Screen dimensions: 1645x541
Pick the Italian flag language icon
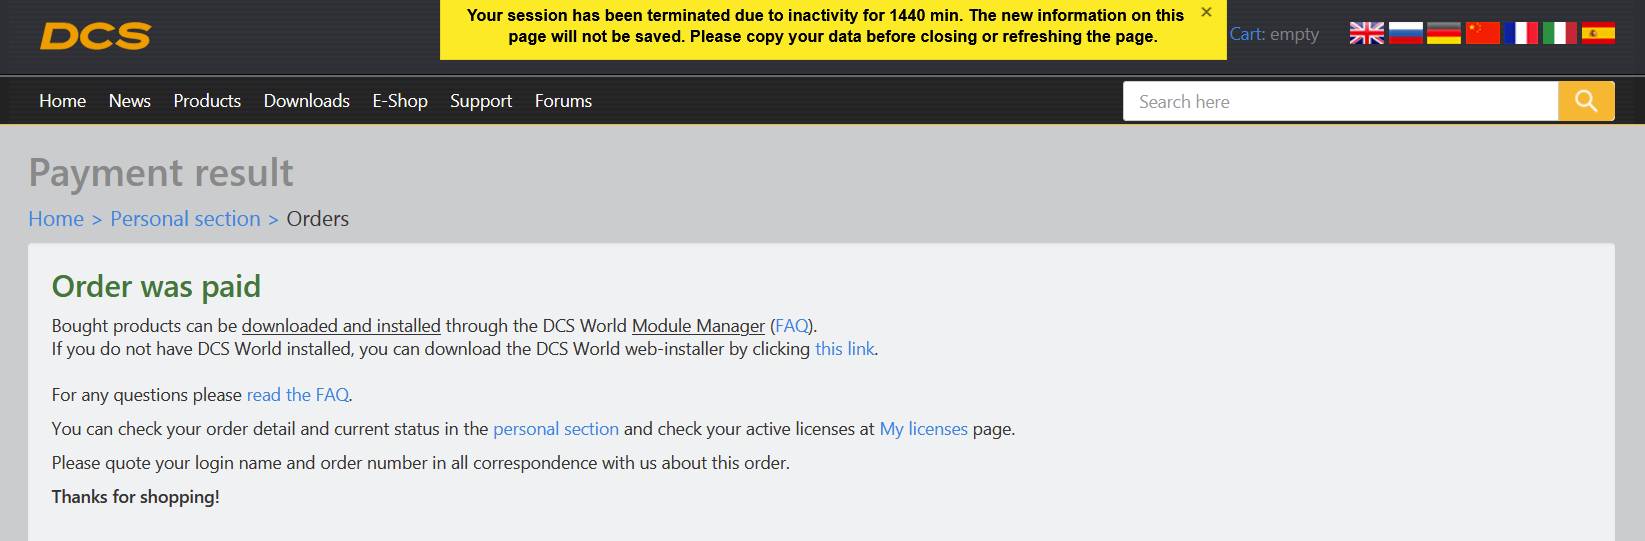tap(1559, 33)
